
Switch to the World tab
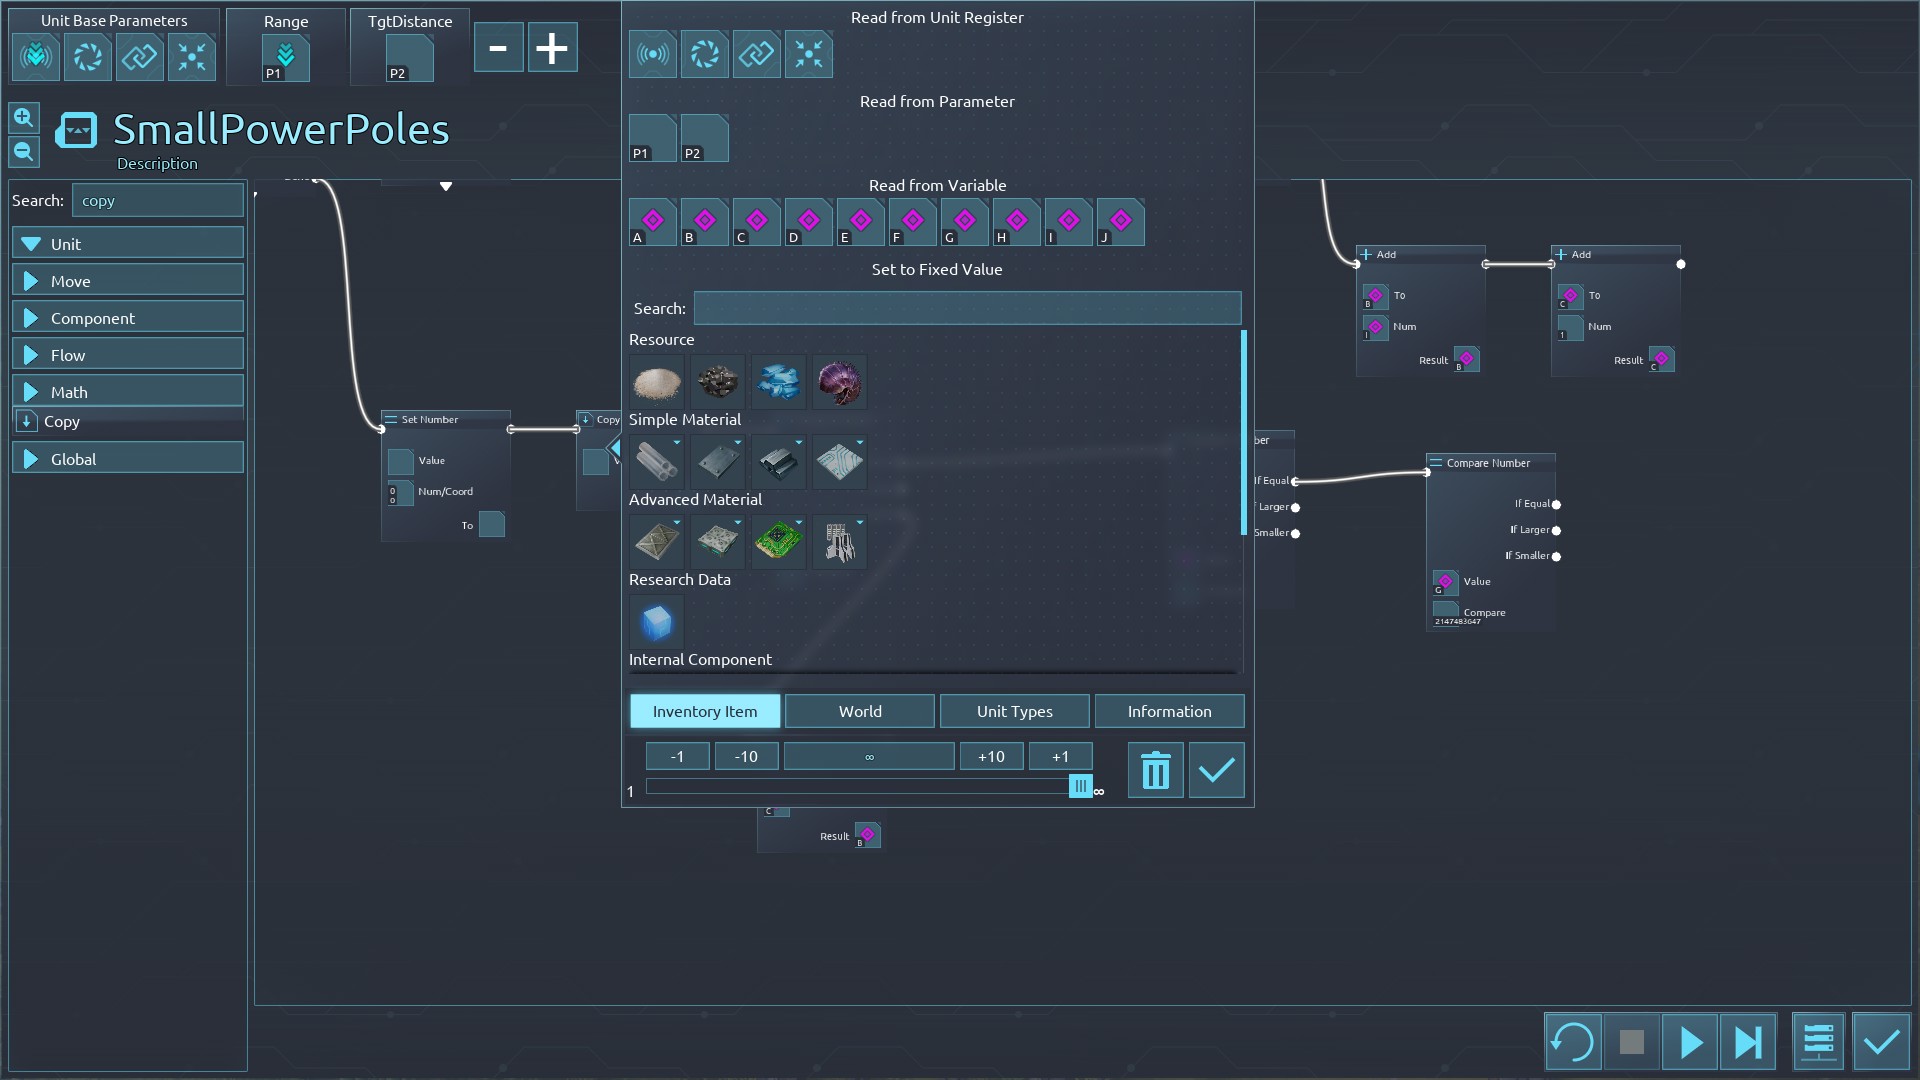[860, 711]
